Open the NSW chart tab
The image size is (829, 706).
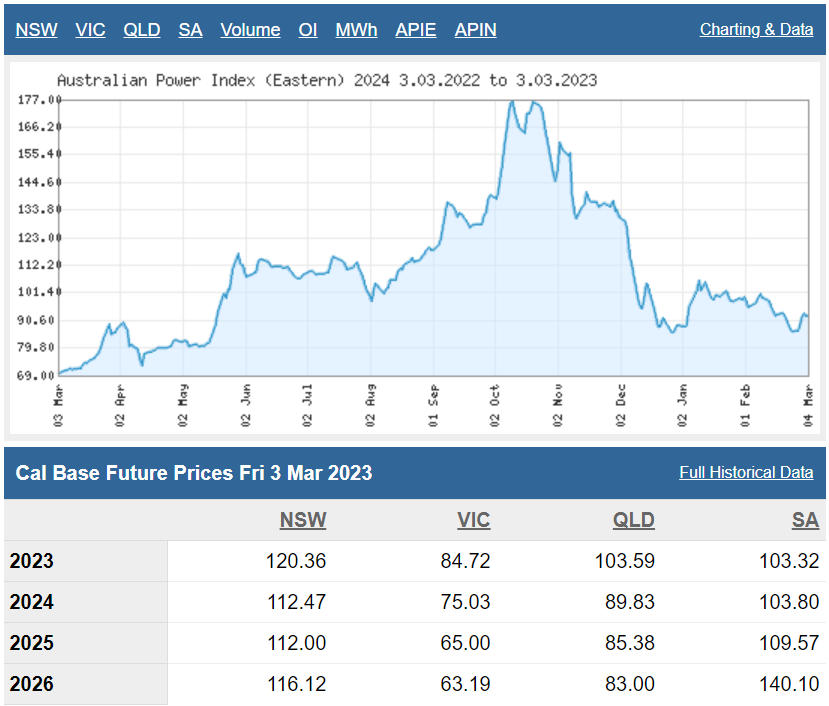point(36,30)
